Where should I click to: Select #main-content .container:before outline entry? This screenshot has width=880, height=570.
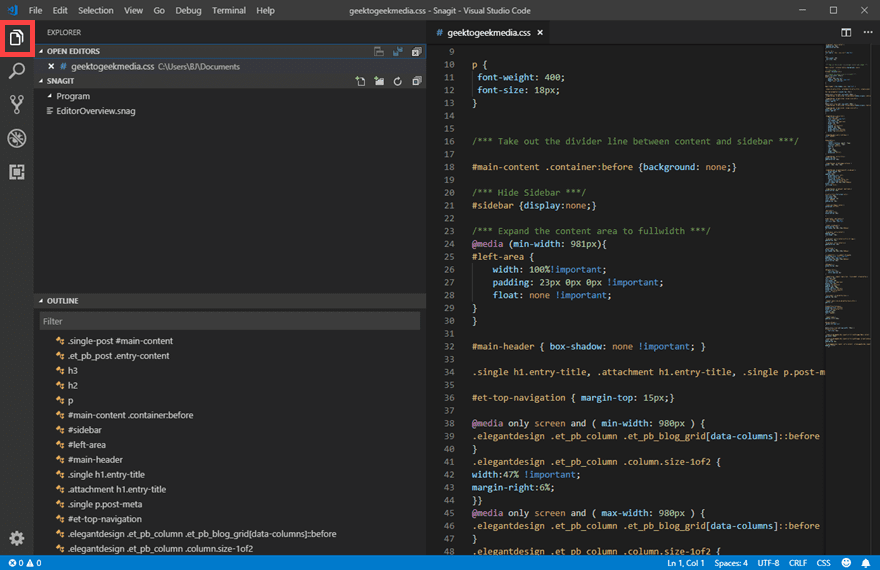(x=230, y=415)
